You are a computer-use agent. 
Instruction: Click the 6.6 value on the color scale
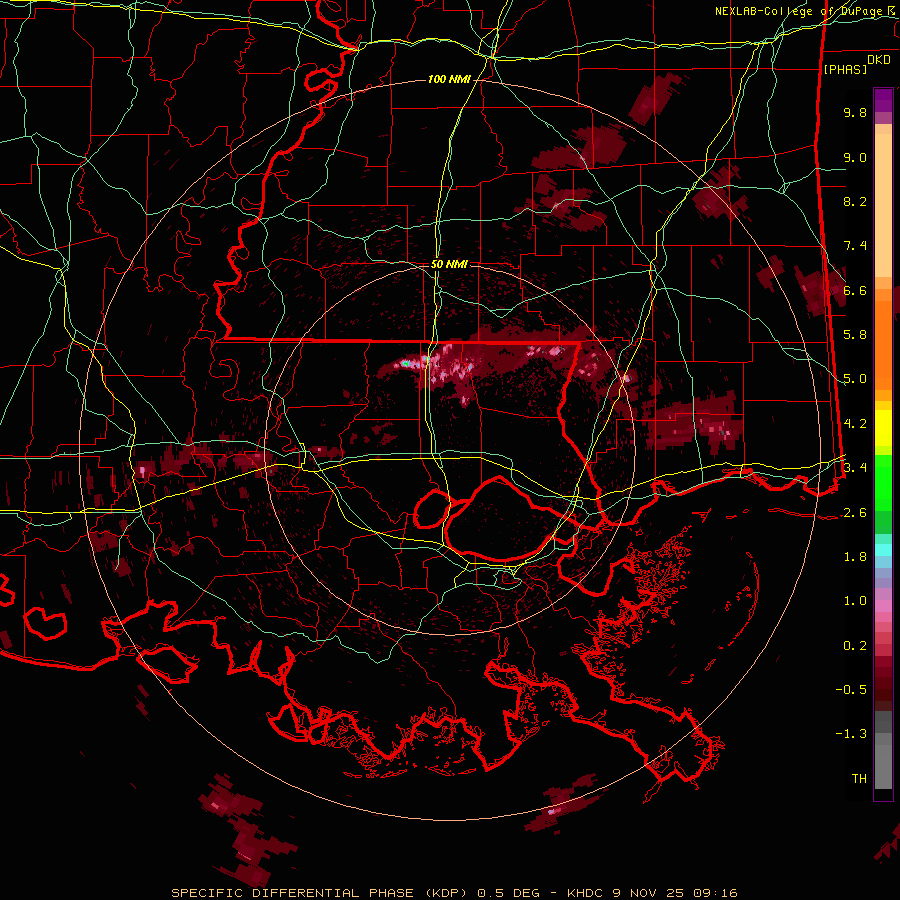click(x=855, y=290)
